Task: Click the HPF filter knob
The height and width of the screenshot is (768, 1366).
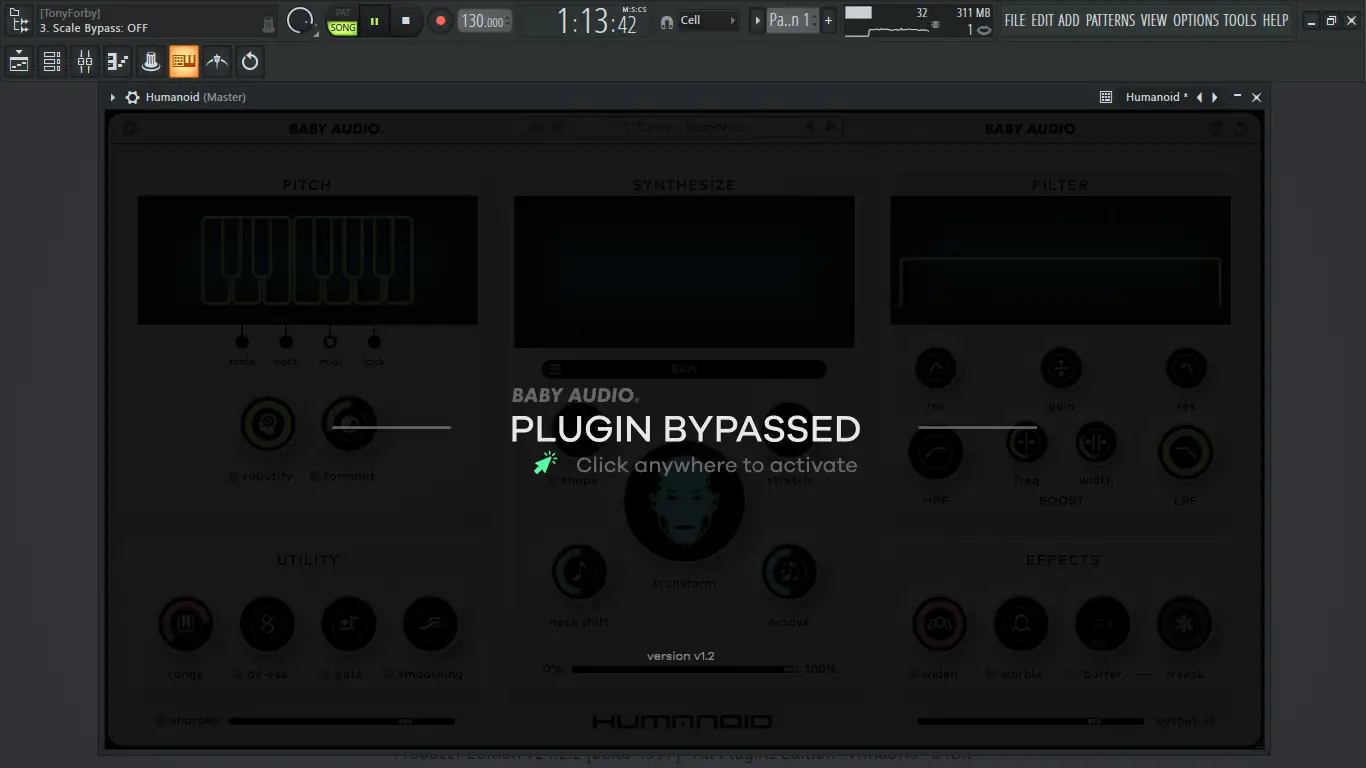Action: point(935,453)
